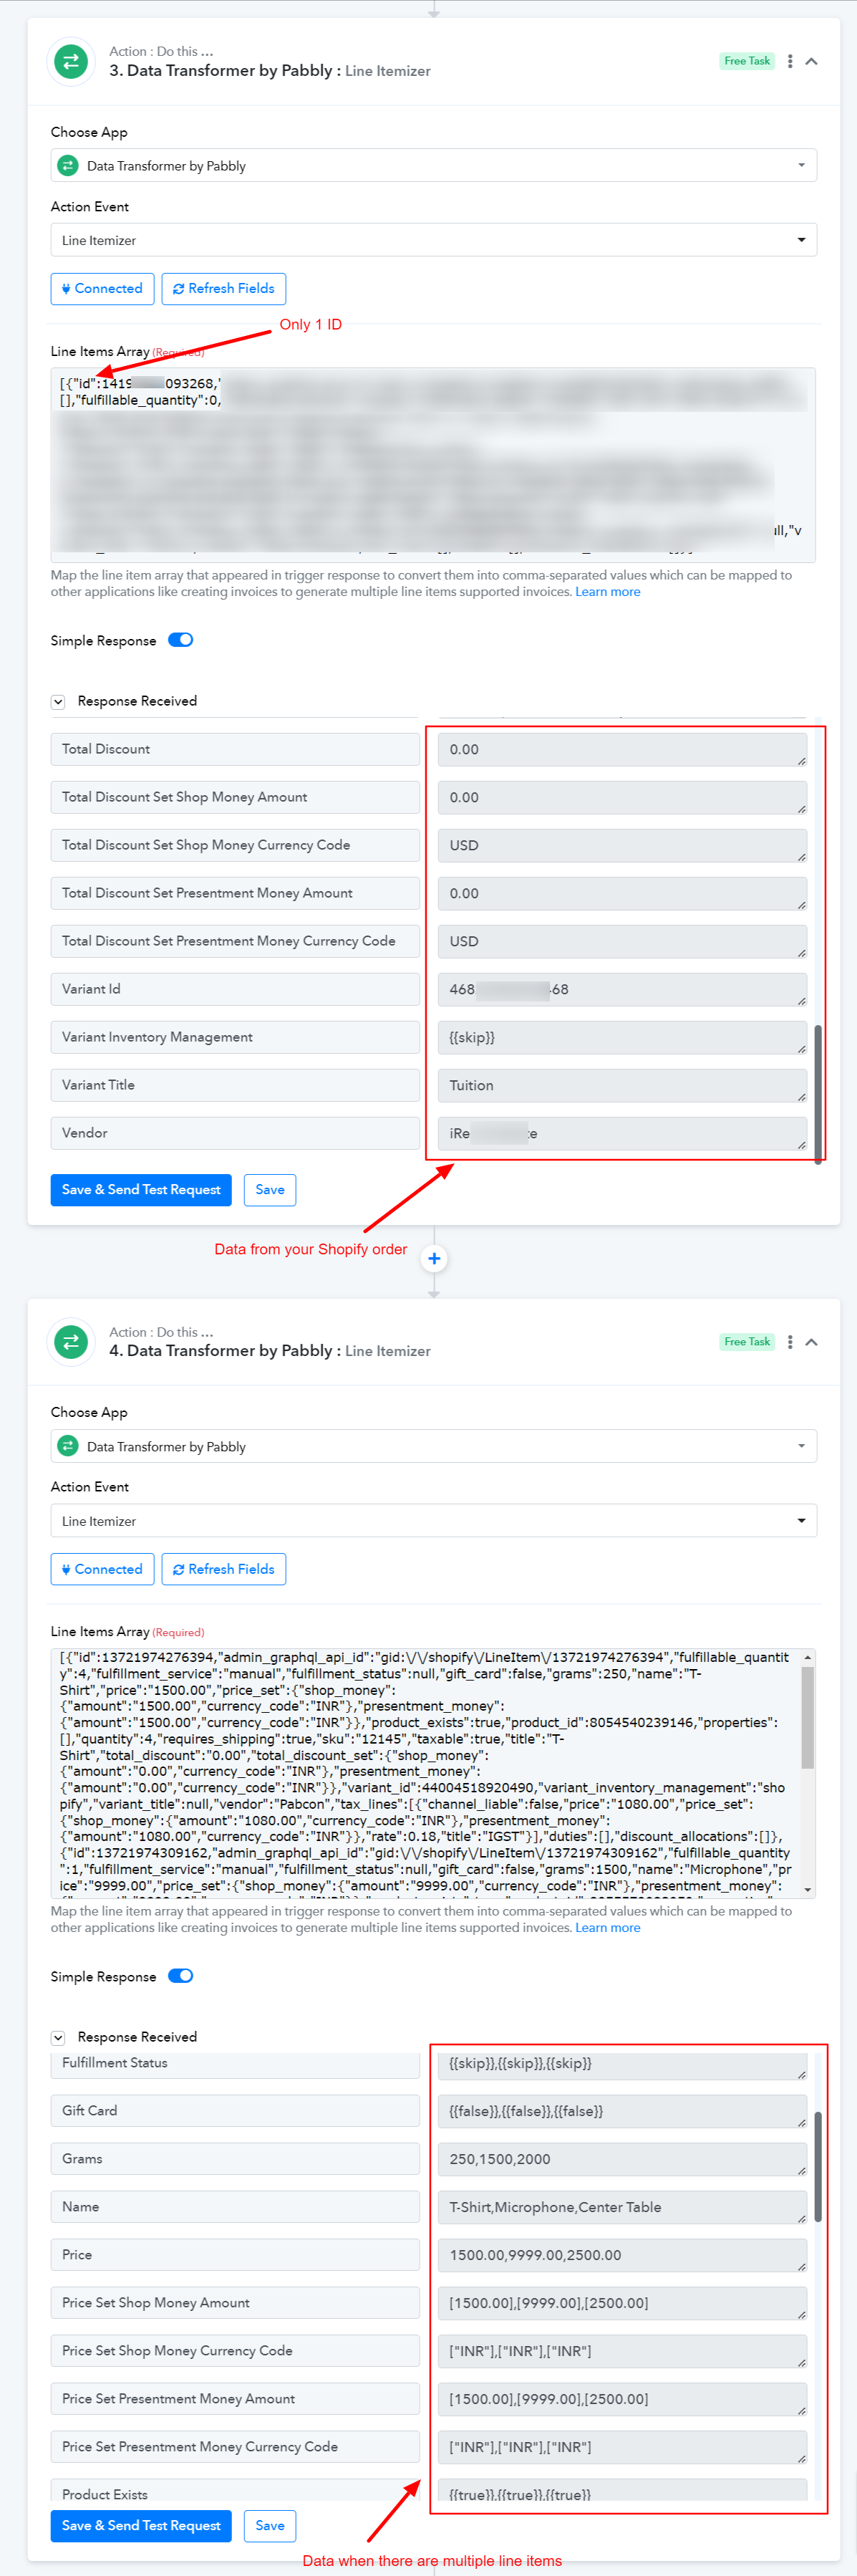This screenshot has width=857, height=2576.
Task: Click Save & Send Test Request in step 4
Action: coord(141,2526)
